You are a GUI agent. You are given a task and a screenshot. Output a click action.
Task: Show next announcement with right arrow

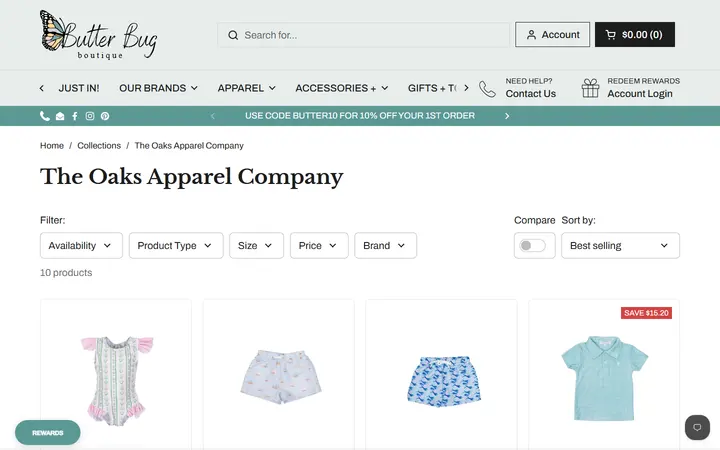(507, 116)
